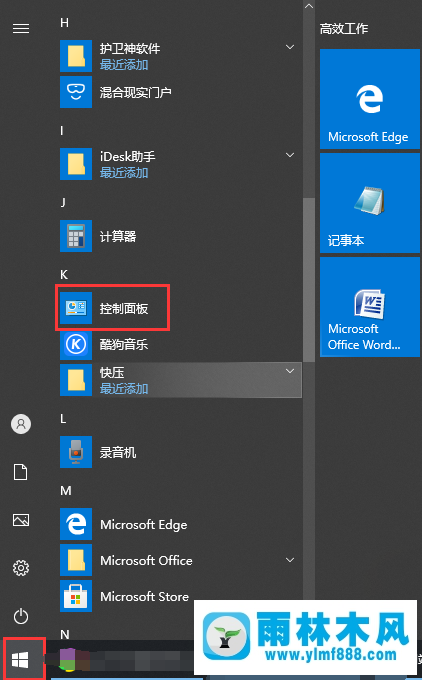Click the Windows Start button

[20, 660]
